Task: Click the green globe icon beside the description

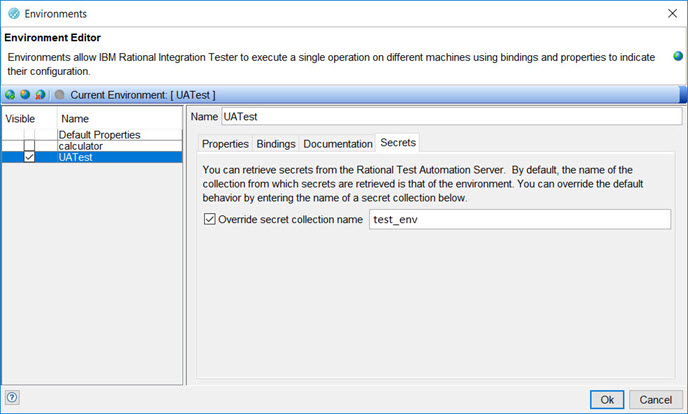Action: (x=678, y=56)
